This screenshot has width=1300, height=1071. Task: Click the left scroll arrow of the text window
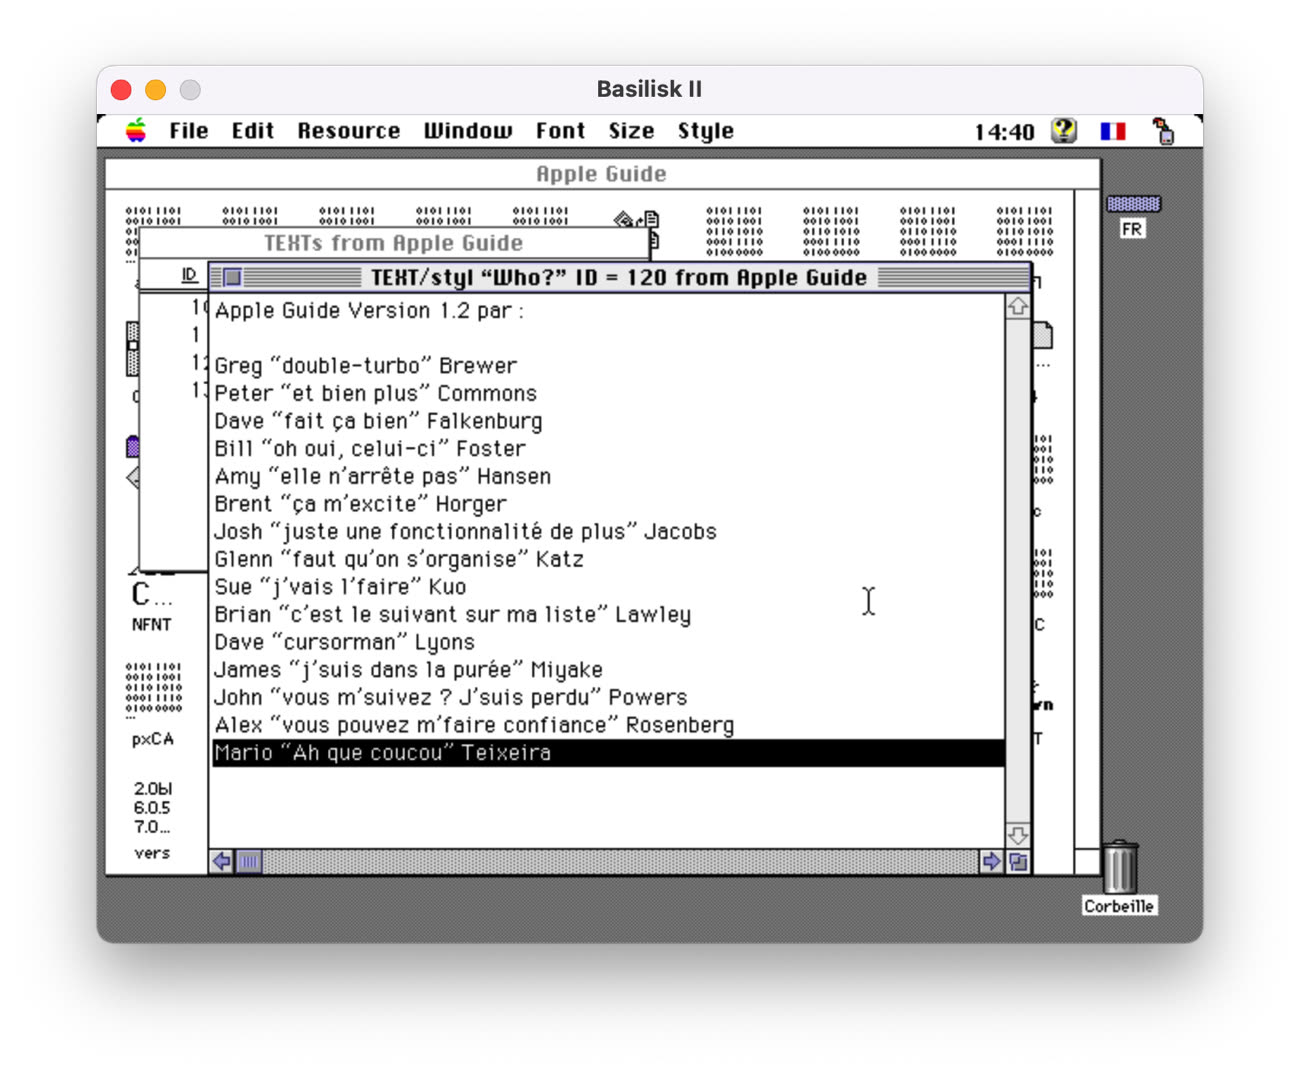222,861
